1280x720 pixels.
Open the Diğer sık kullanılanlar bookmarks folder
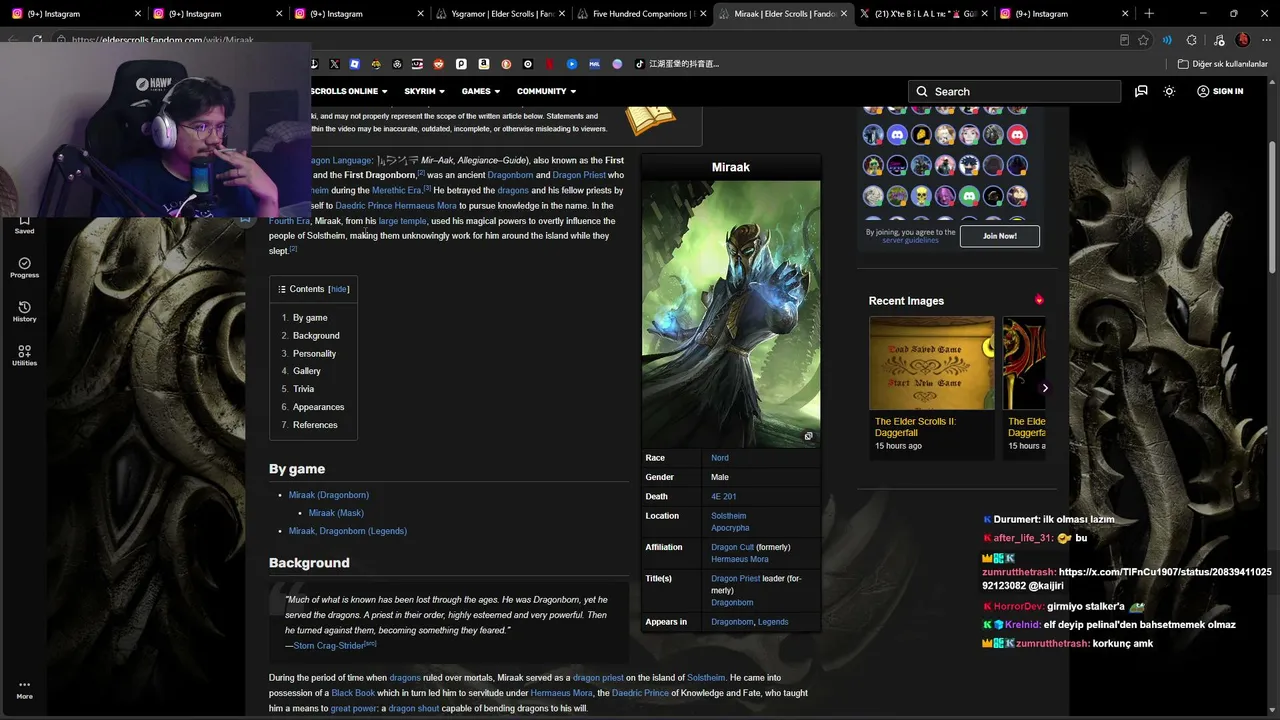pos(1223,64)
